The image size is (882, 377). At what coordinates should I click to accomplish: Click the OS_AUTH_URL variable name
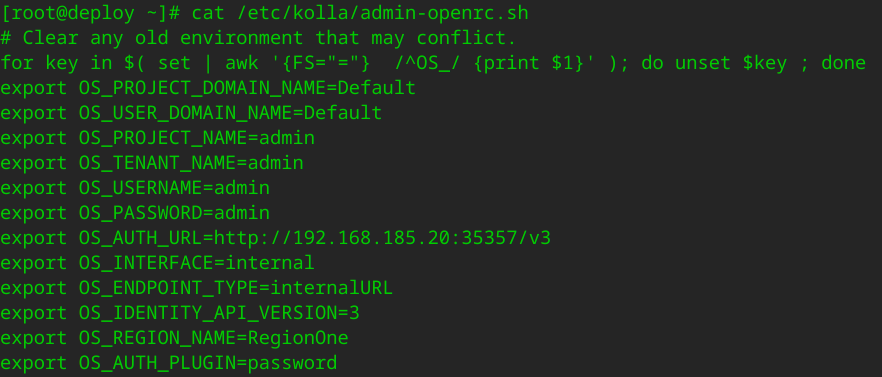tap(141, 239)
